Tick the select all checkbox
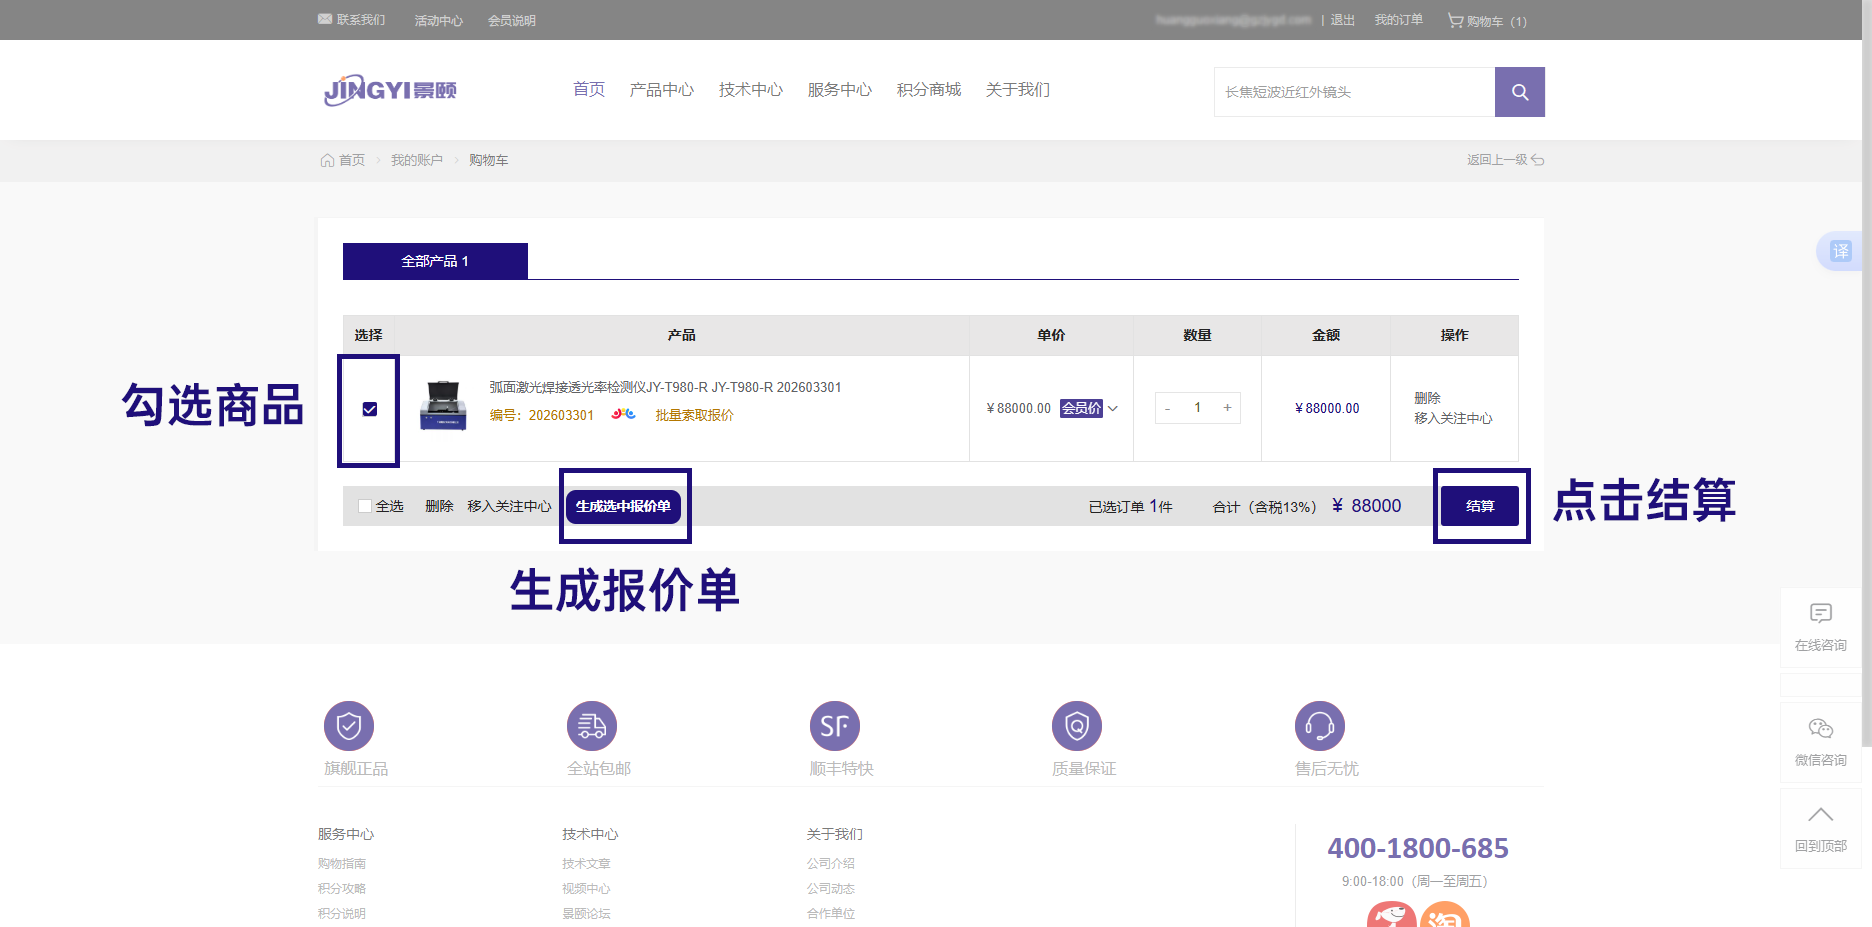The image size is (1872, 927). point(365,506)
